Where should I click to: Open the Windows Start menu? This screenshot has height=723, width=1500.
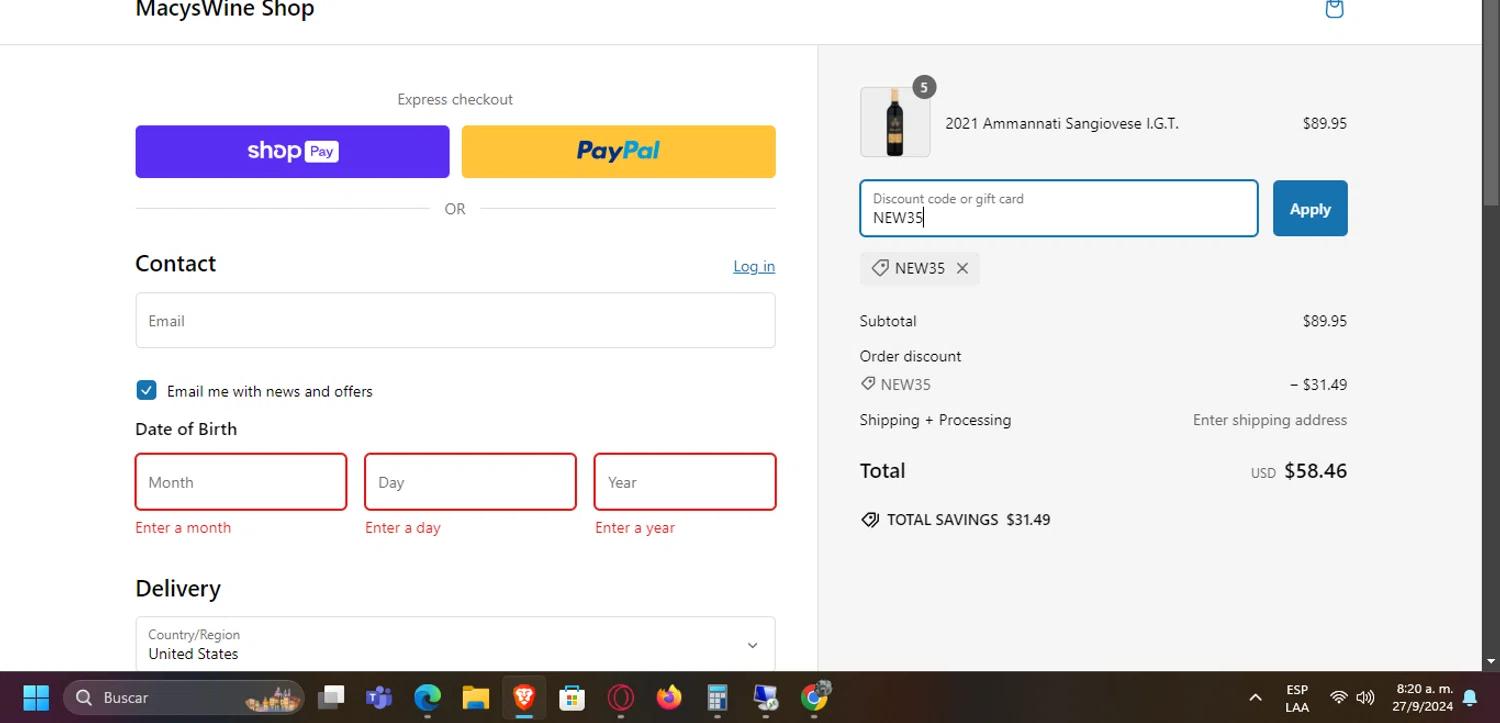(x=36, y=697)
